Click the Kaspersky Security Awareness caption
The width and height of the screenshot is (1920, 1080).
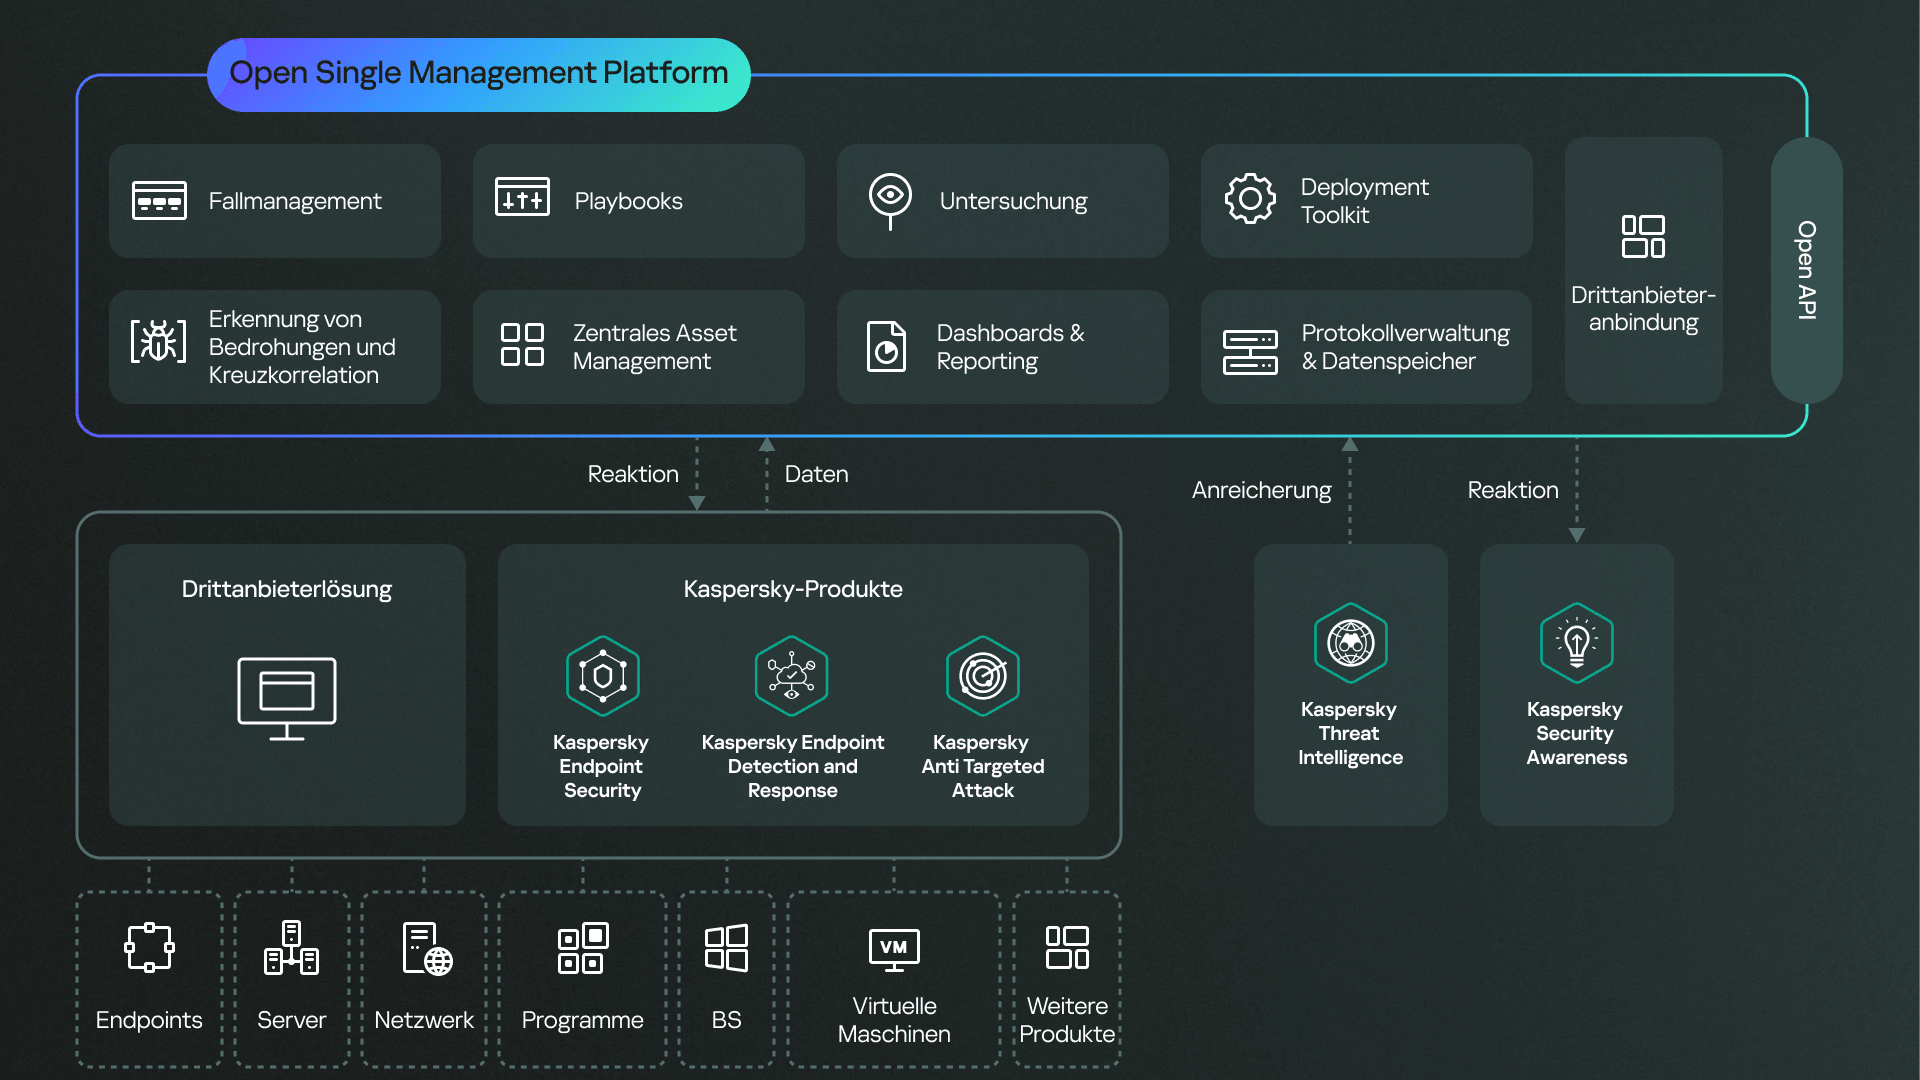[1576, 733]
